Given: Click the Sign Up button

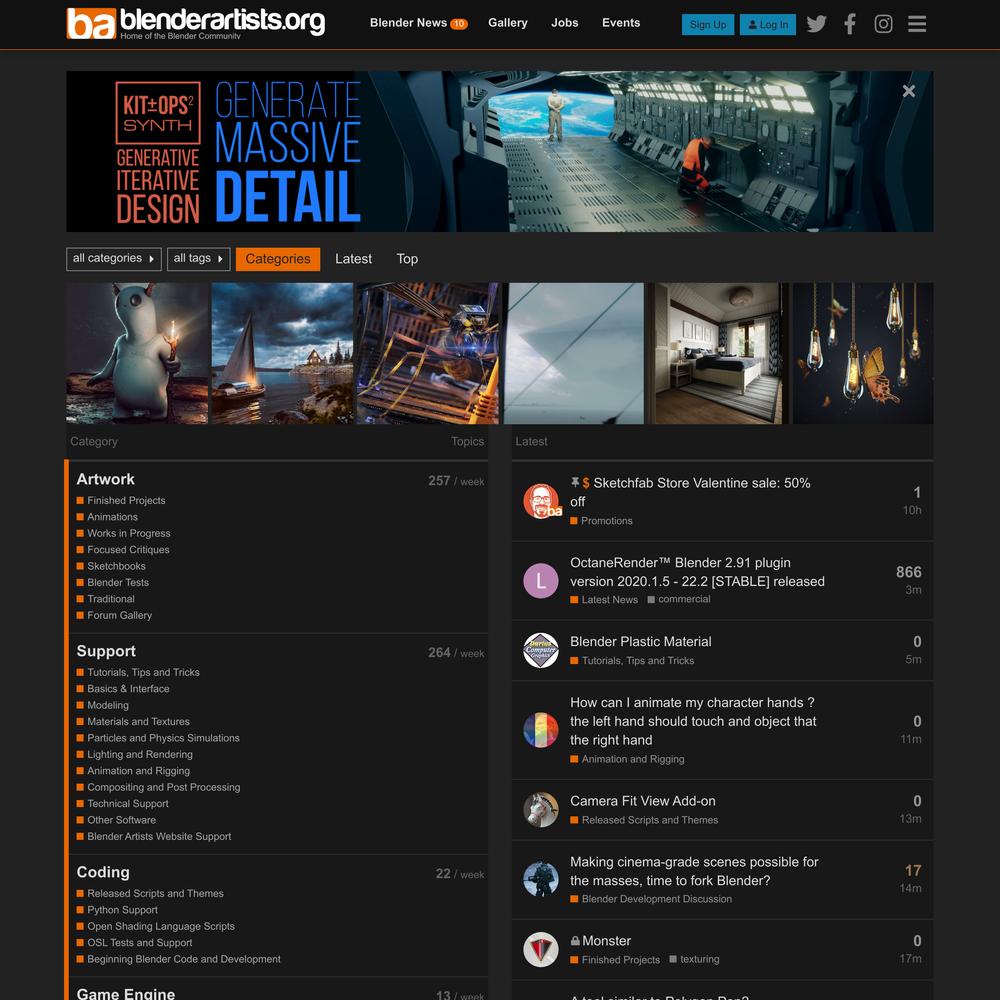Looking at the screenshot, I should [x=708, y=24].
